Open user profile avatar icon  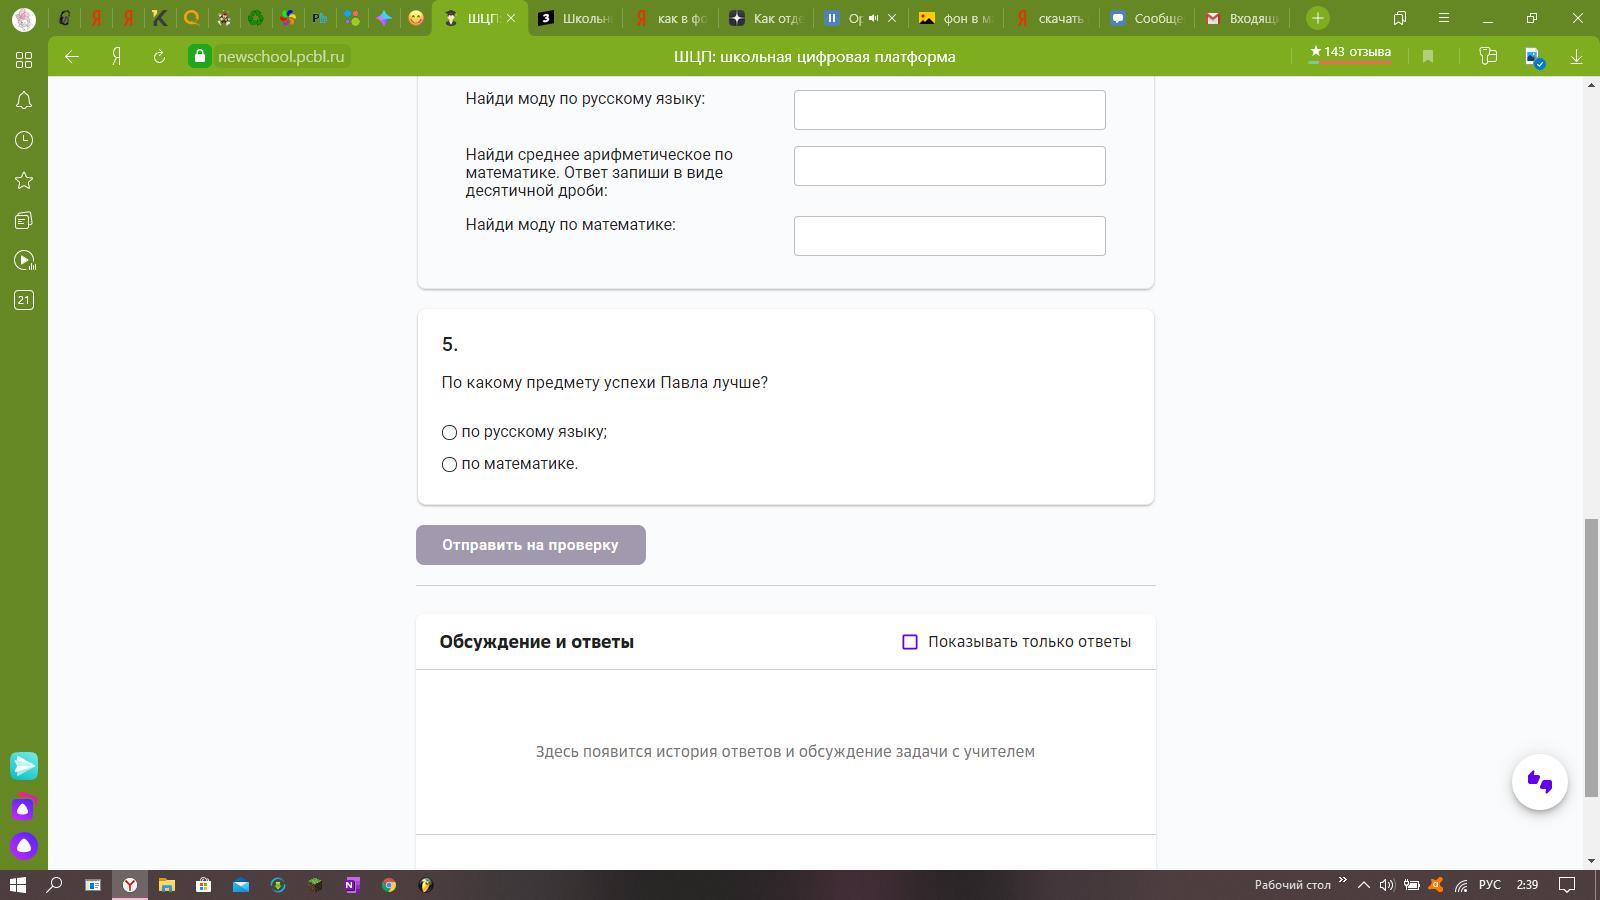(x=24, y=18)
